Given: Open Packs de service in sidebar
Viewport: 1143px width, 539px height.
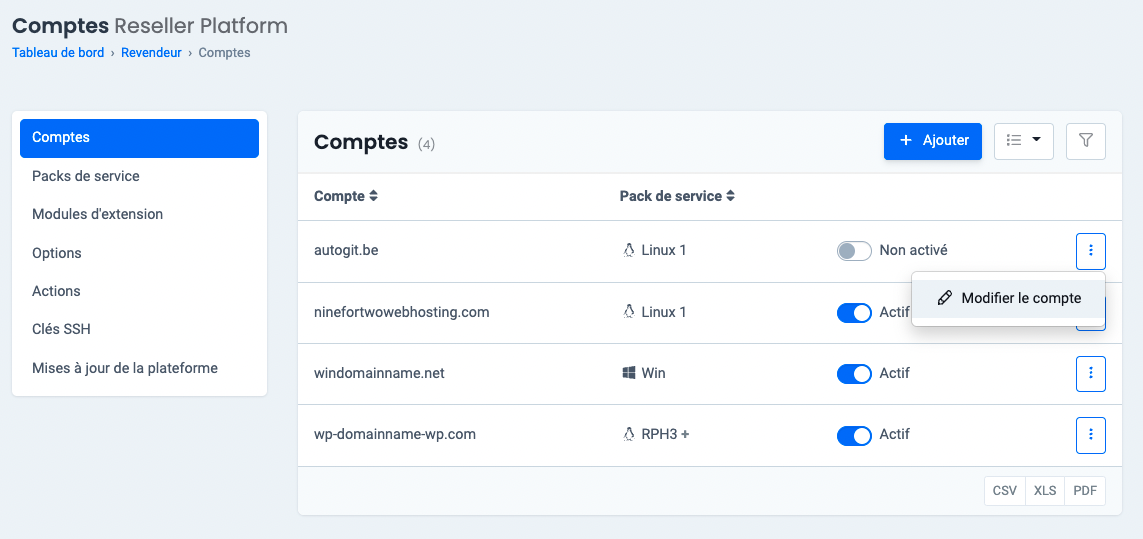Looking at the screenshot, I should pyautogui.click(x=86, y=176).
